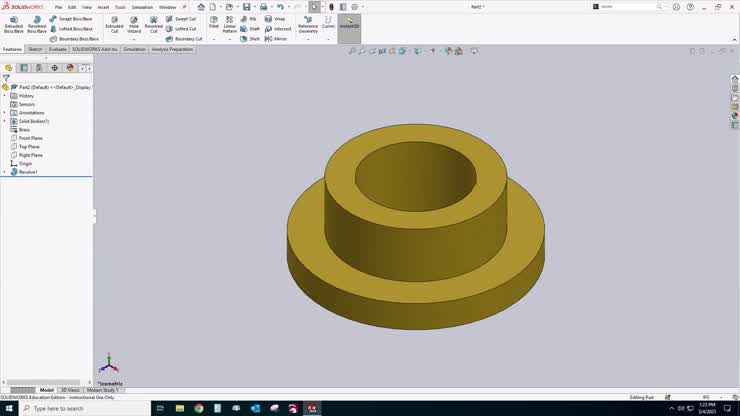Open the Edit menu
This screenshot has width=740, height=416.
click(72, 7)
